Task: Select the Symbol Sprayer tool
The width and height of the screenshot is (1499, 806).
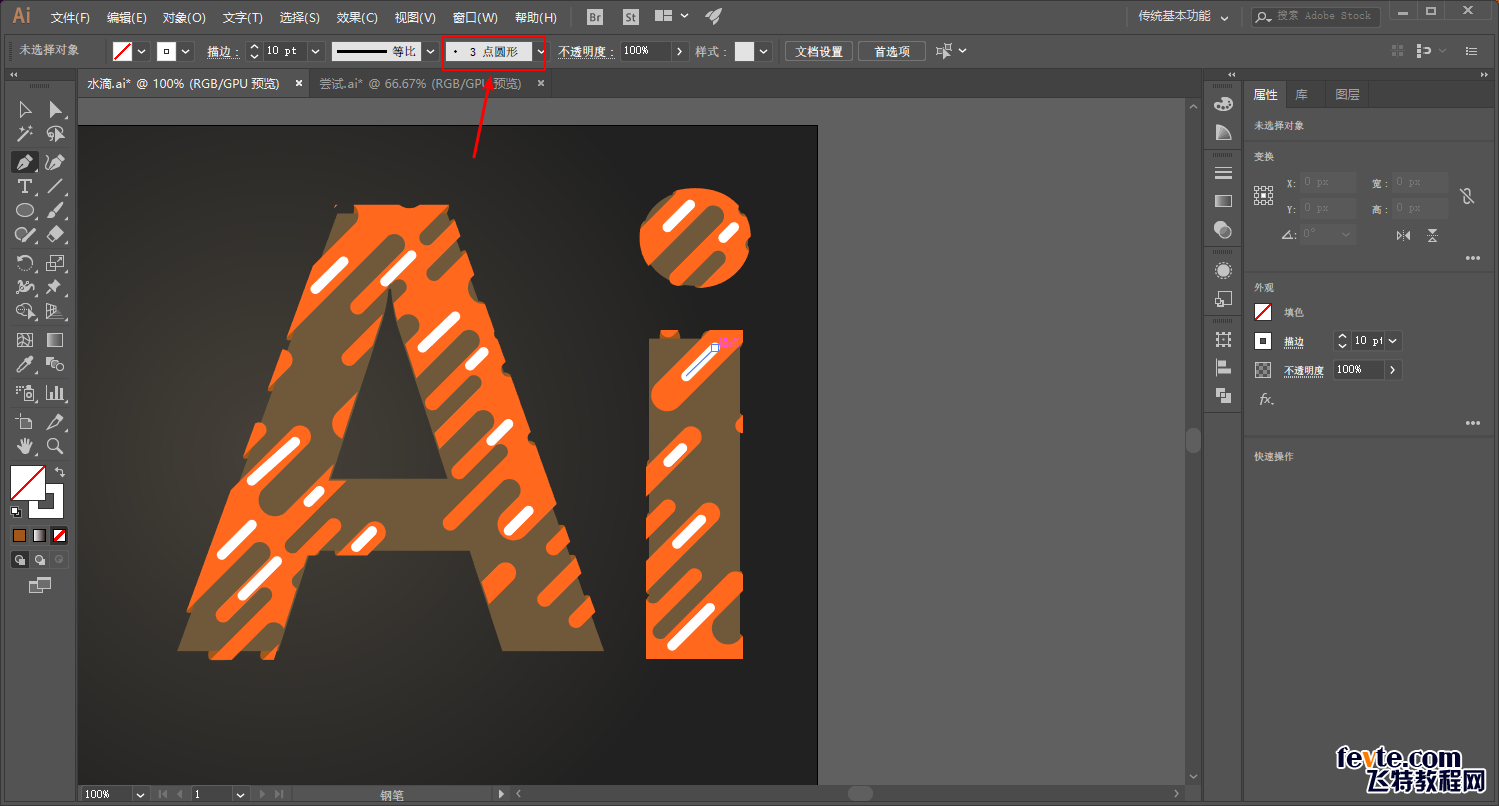Action: coord(25,393)
